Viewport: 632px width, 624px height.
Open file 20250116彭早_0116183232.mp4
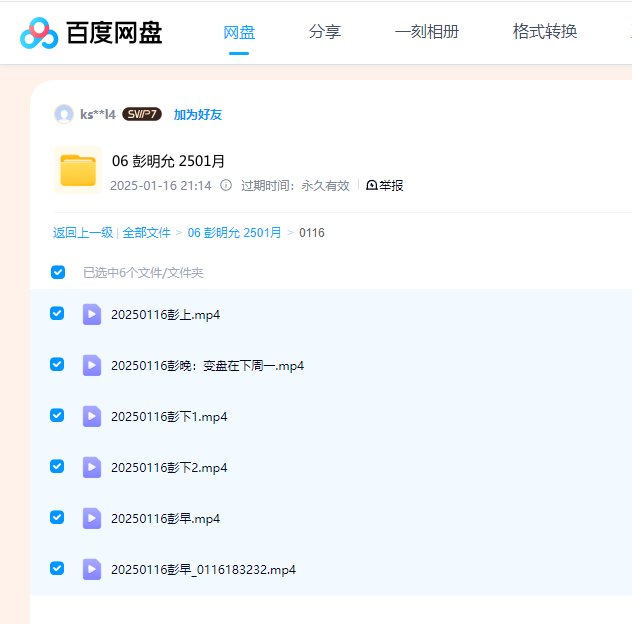203,570
